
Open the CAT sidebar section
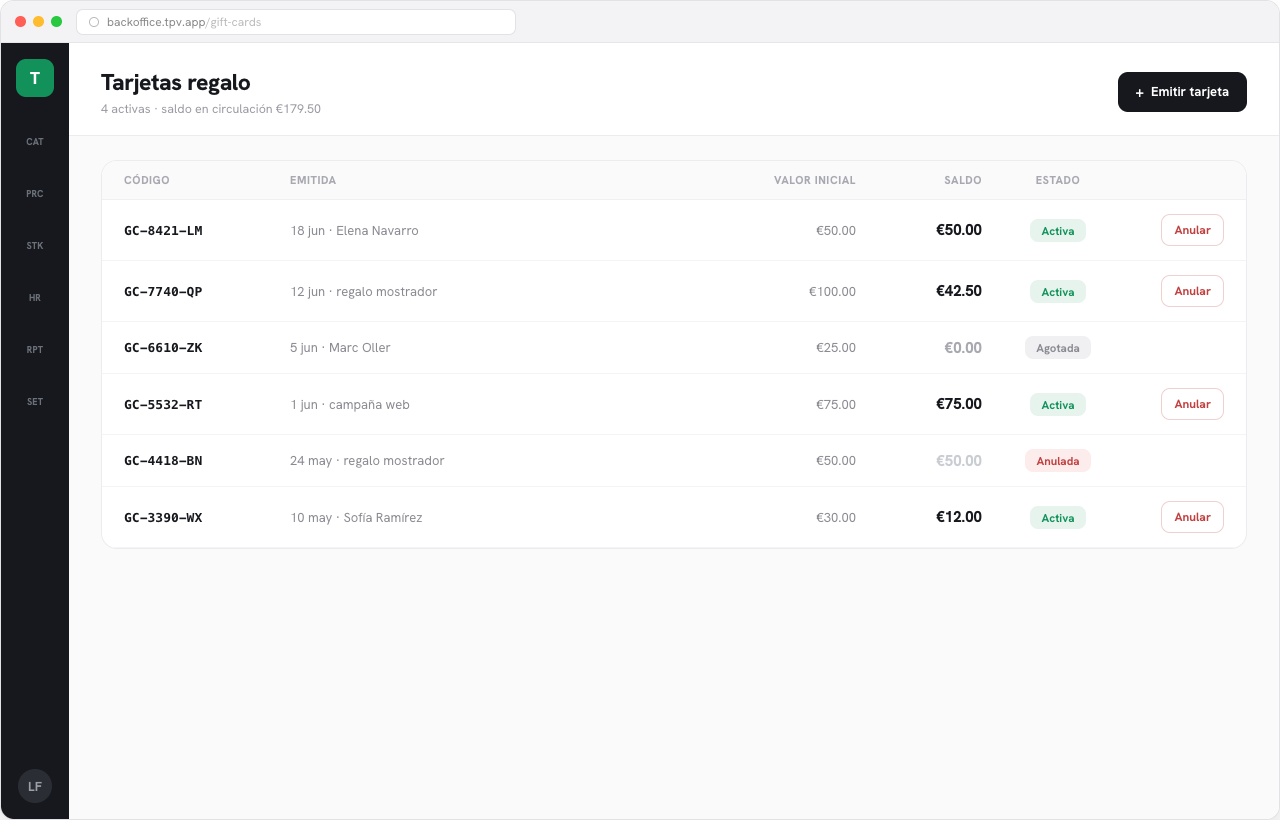coord(35,142)
